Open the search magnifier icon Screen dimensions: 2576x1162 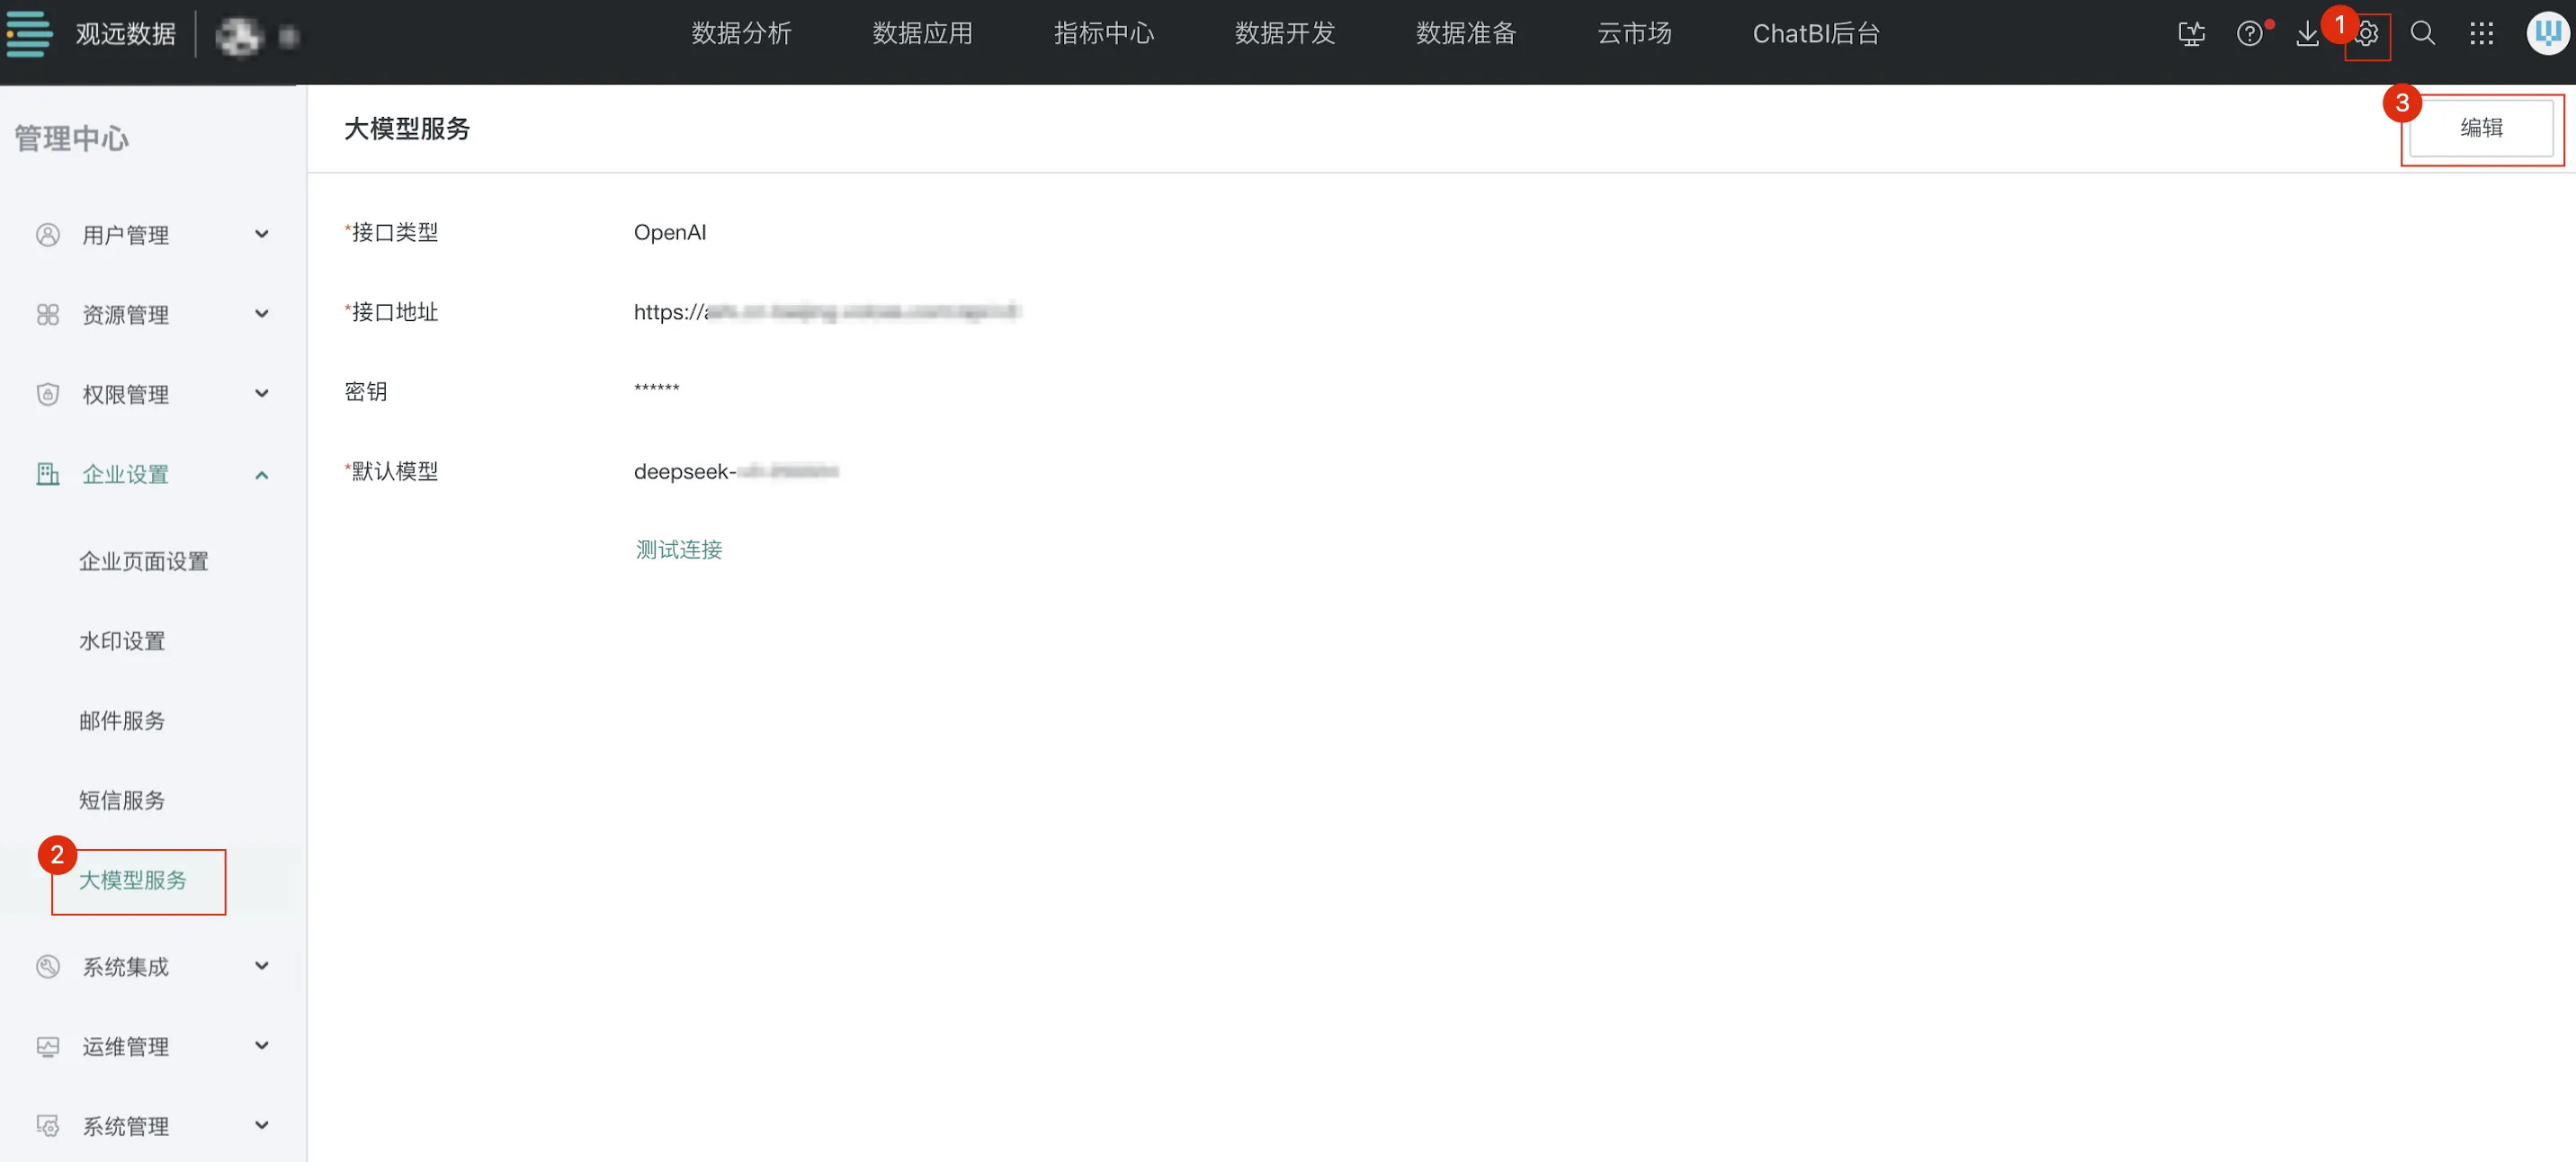2422,34
